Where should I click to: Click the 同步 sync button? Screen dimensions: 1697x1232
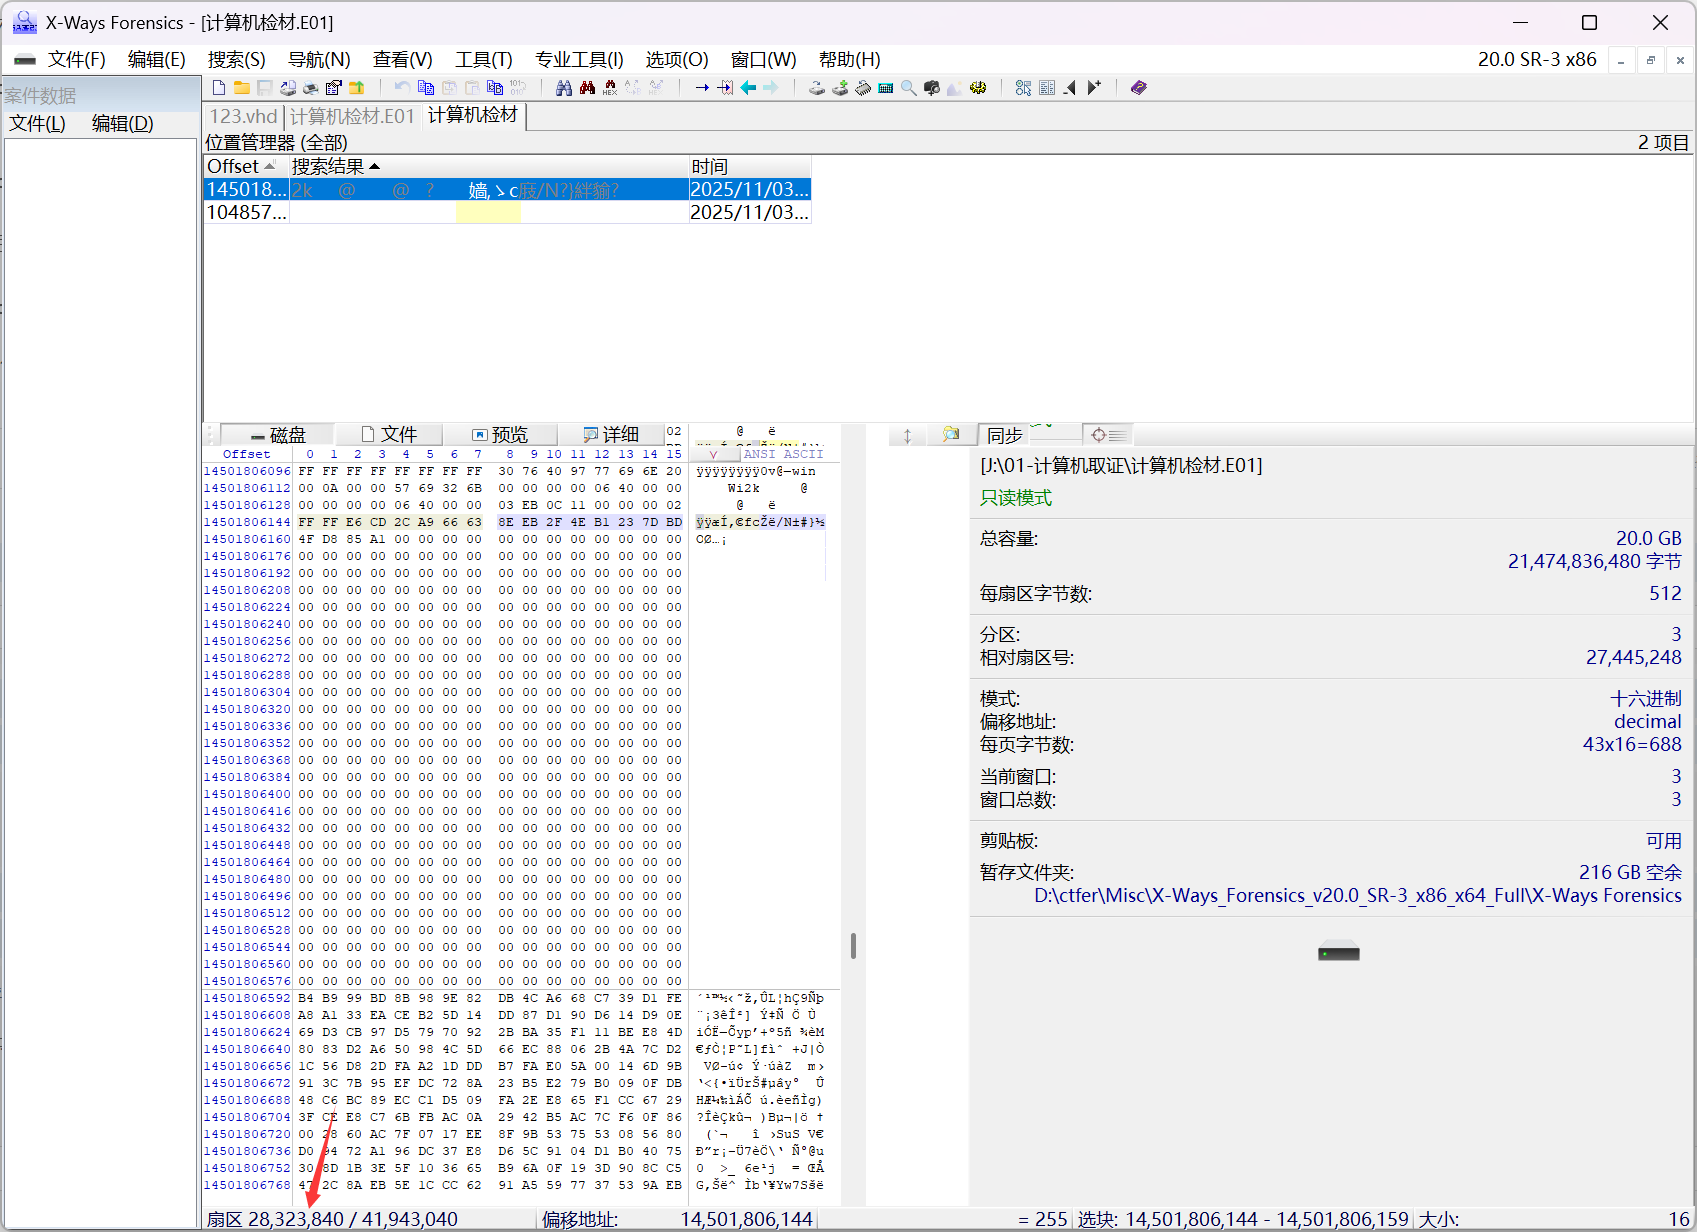1005,435
